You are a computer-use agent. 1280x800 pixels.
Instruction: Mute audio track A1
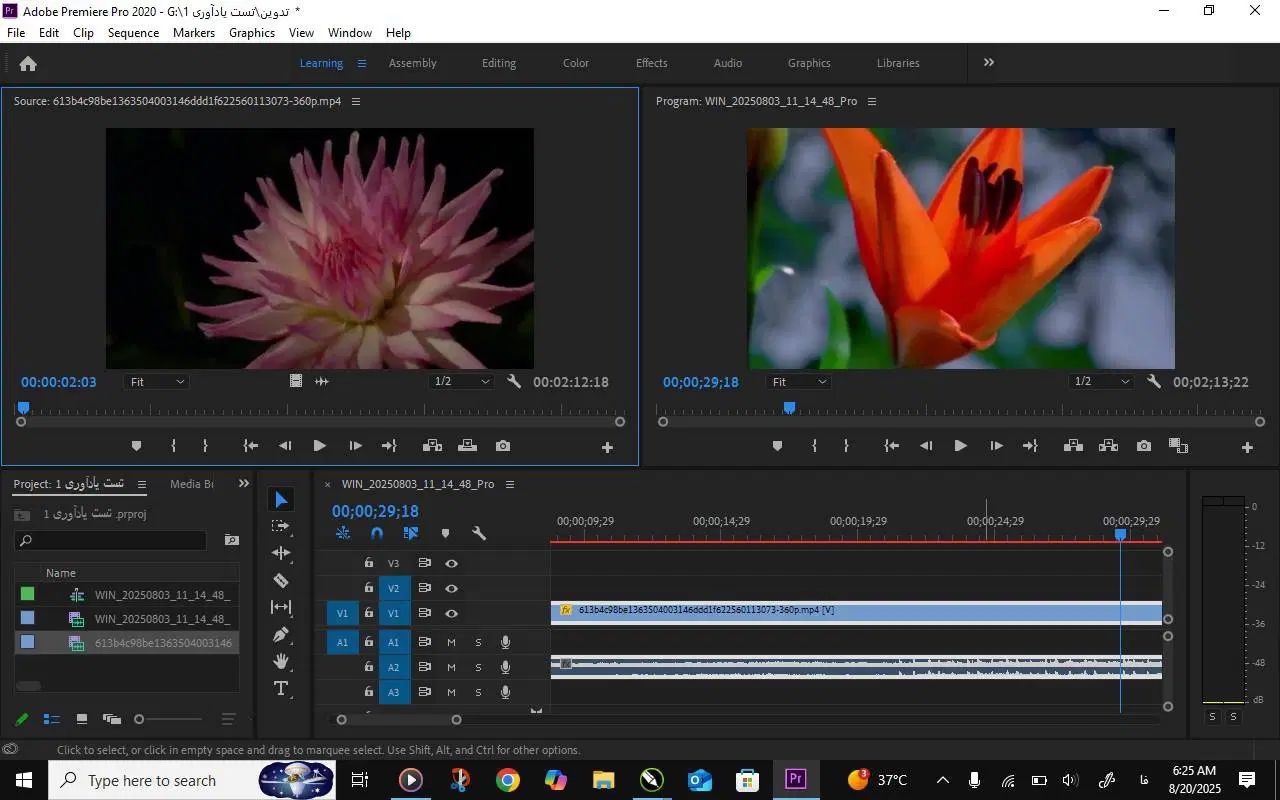pos(451,643)
